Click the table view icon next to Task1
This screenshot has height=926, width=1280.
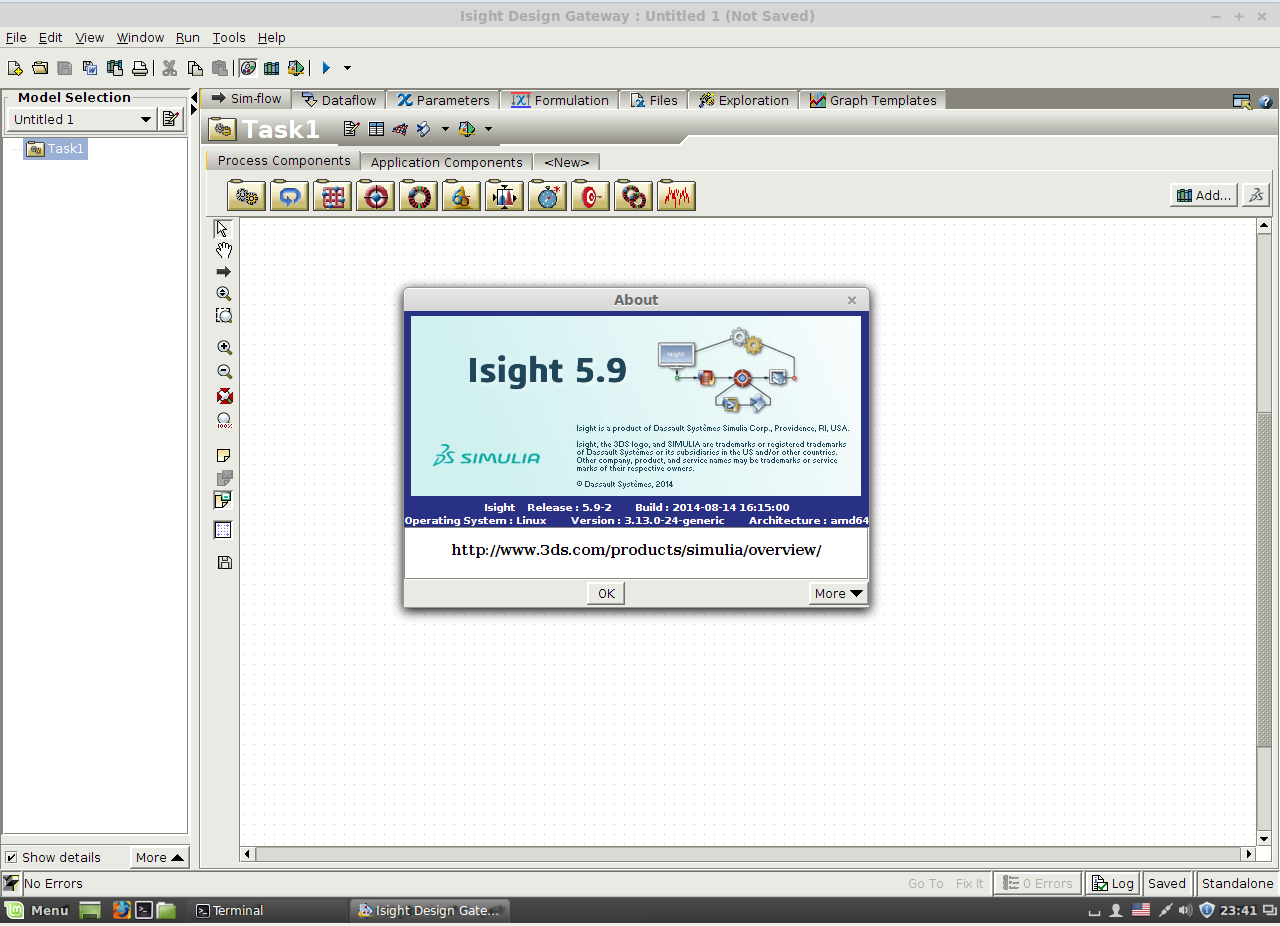point(376,129)
